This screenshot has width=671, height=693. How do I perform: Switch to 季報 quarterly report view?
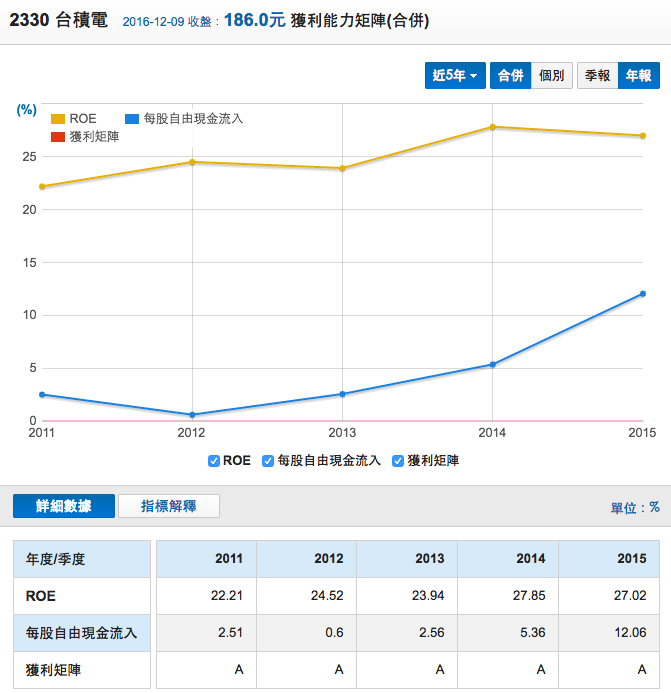(597, 76)
